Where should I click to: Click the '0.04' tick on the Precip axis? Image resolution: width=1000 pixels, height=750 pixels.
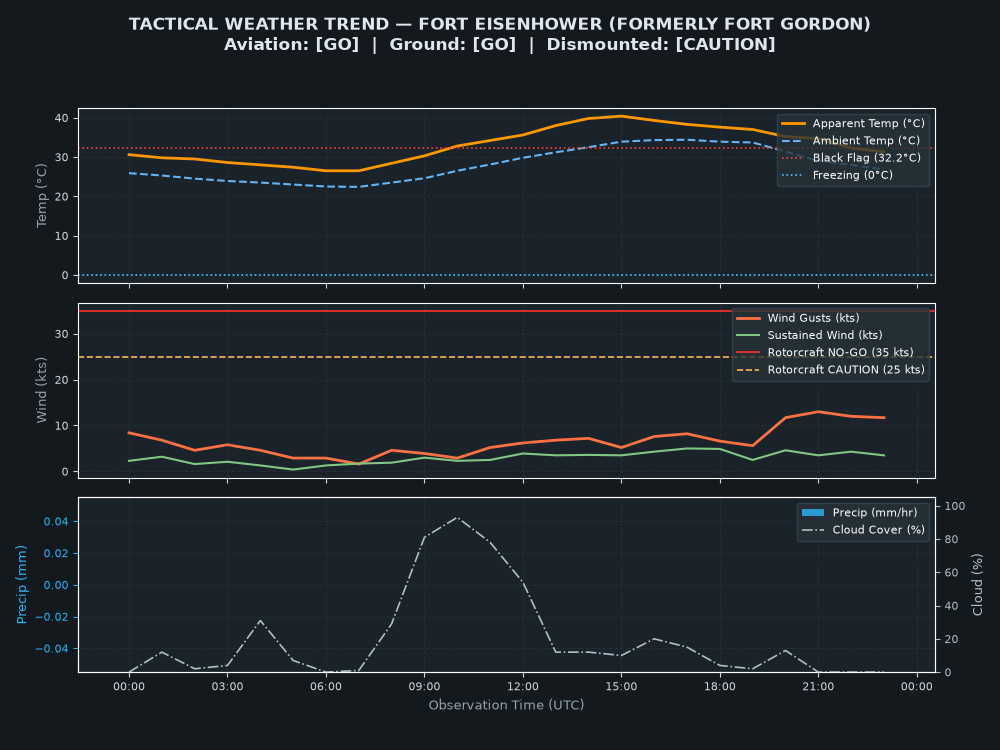pyautogui.click(x=56, y=522)
